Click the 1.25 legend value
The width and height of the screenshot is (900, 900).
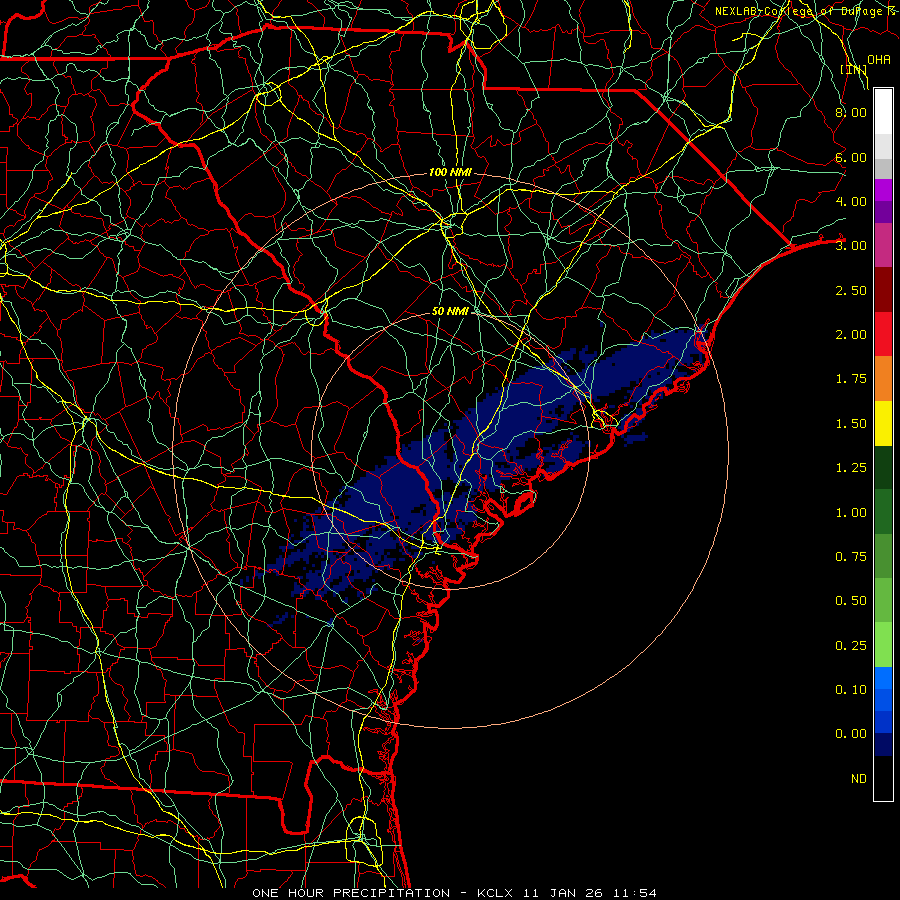(851, 468)
